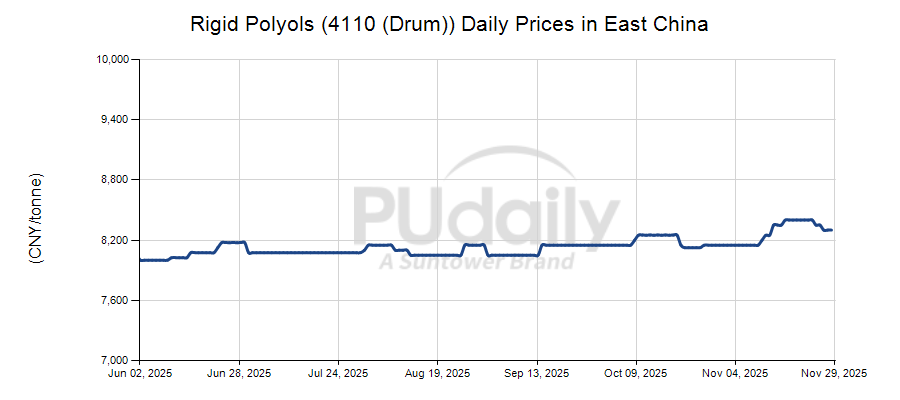The width and height of the screenshot is (900, 400).
Task: Select the Oct 09, 2025 date label
Action: click(636, 374)
